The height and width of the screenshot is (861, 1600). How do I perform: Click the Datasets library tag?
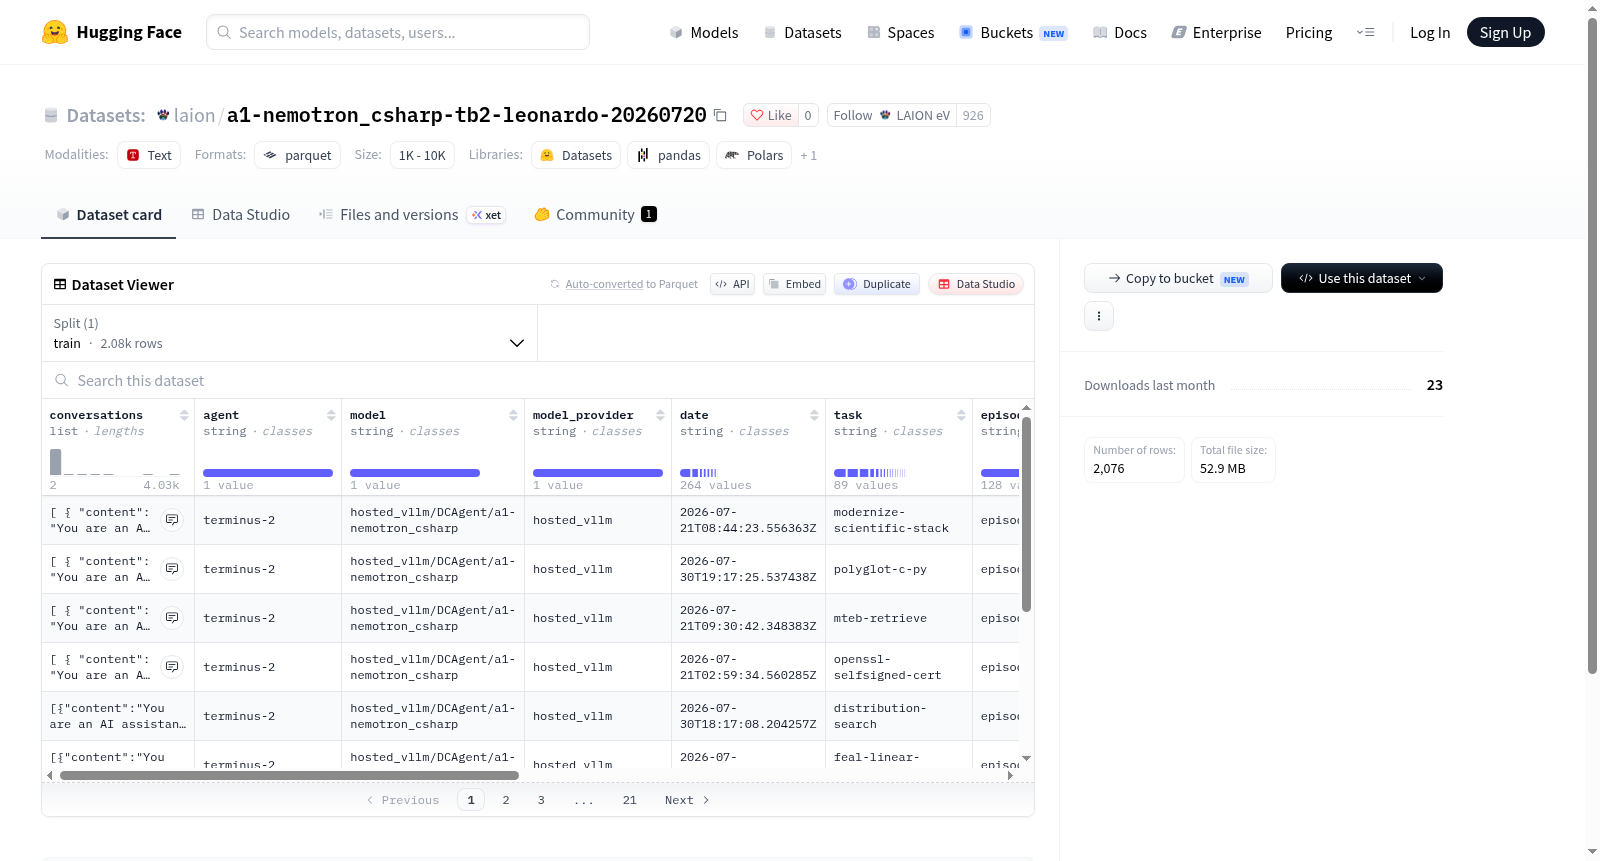pyautogui.click(x=576, y=155)
